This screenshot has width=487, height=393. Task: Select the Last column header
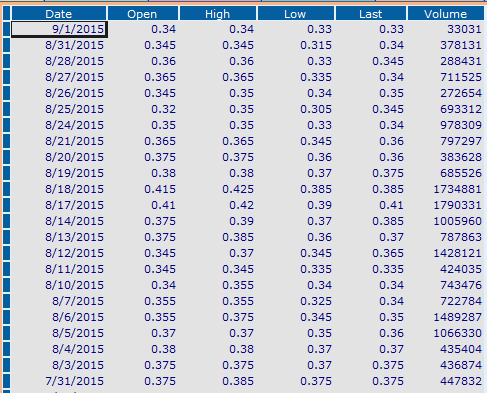tap(371, 14)
